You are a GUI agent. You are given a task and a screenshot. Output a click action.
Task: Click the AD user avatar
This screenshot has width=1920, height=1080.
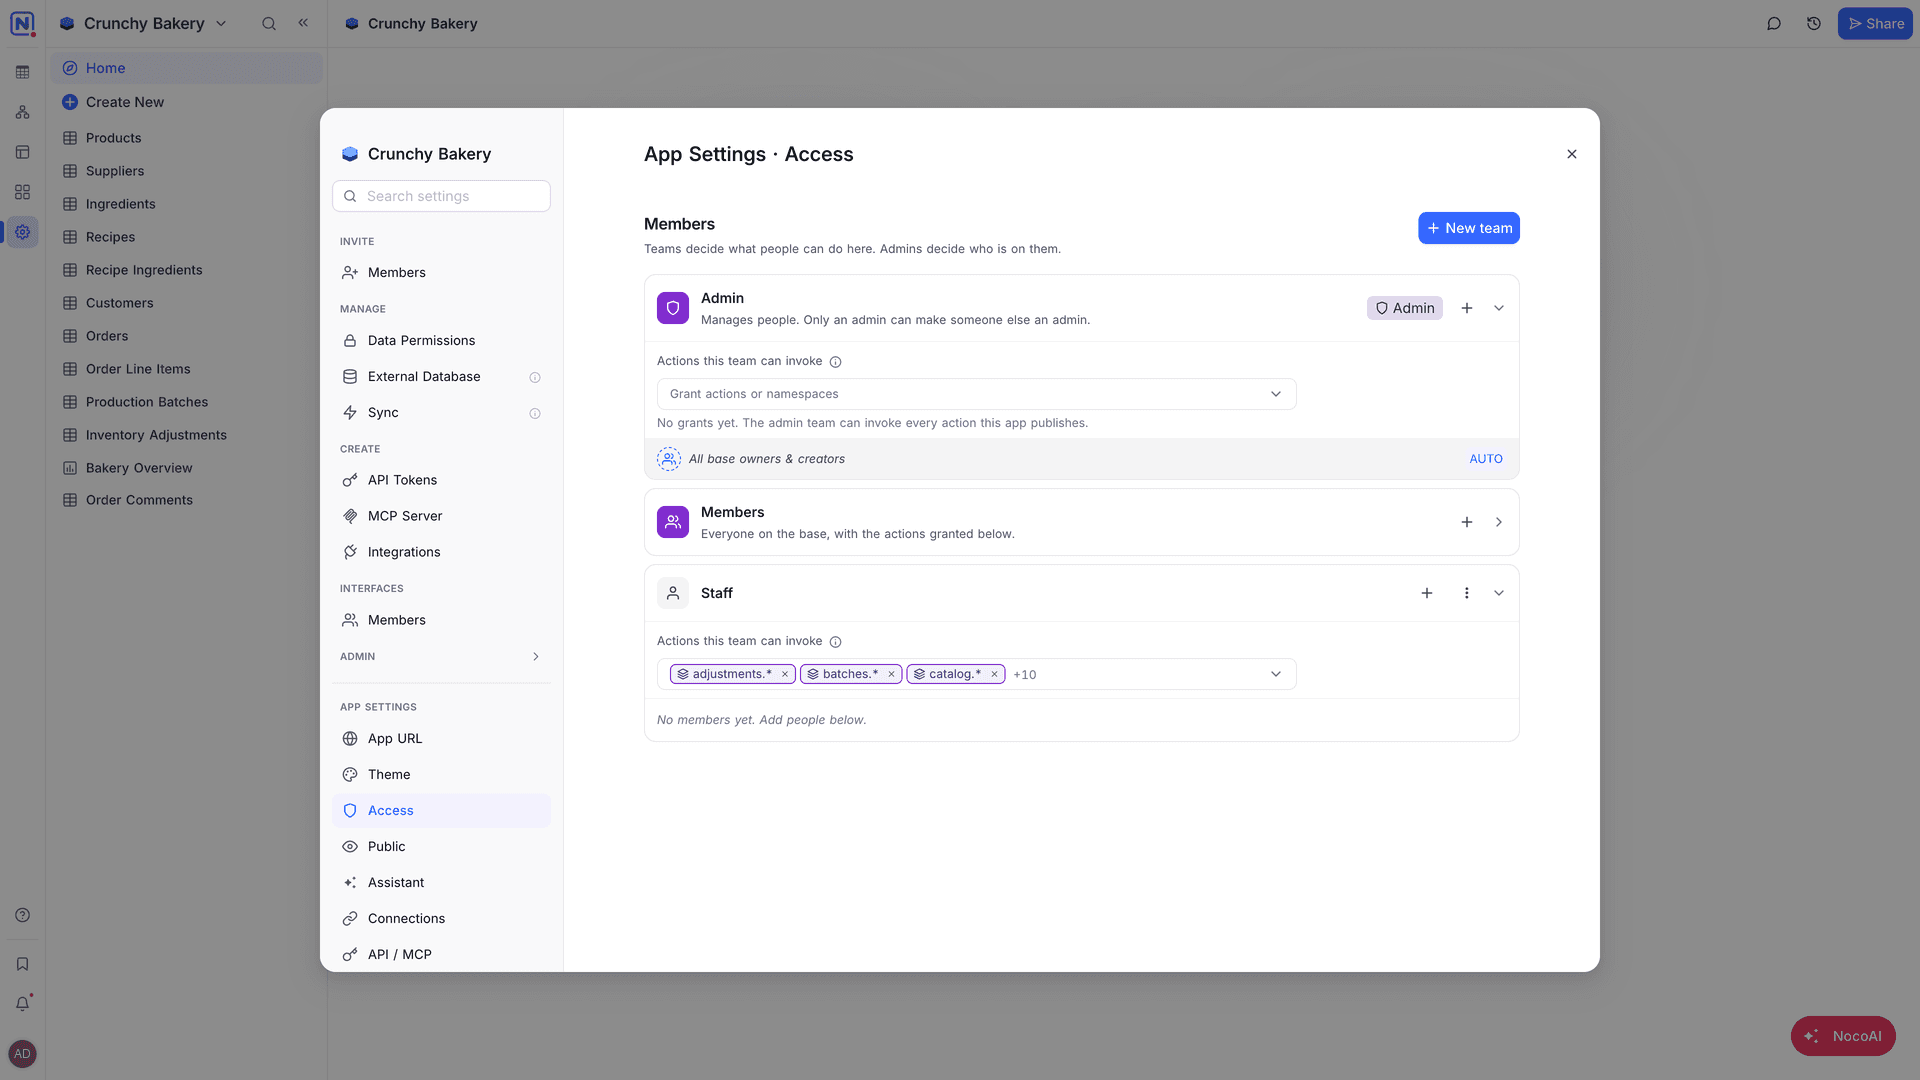pyautogui.click(x=22, y=1054)
